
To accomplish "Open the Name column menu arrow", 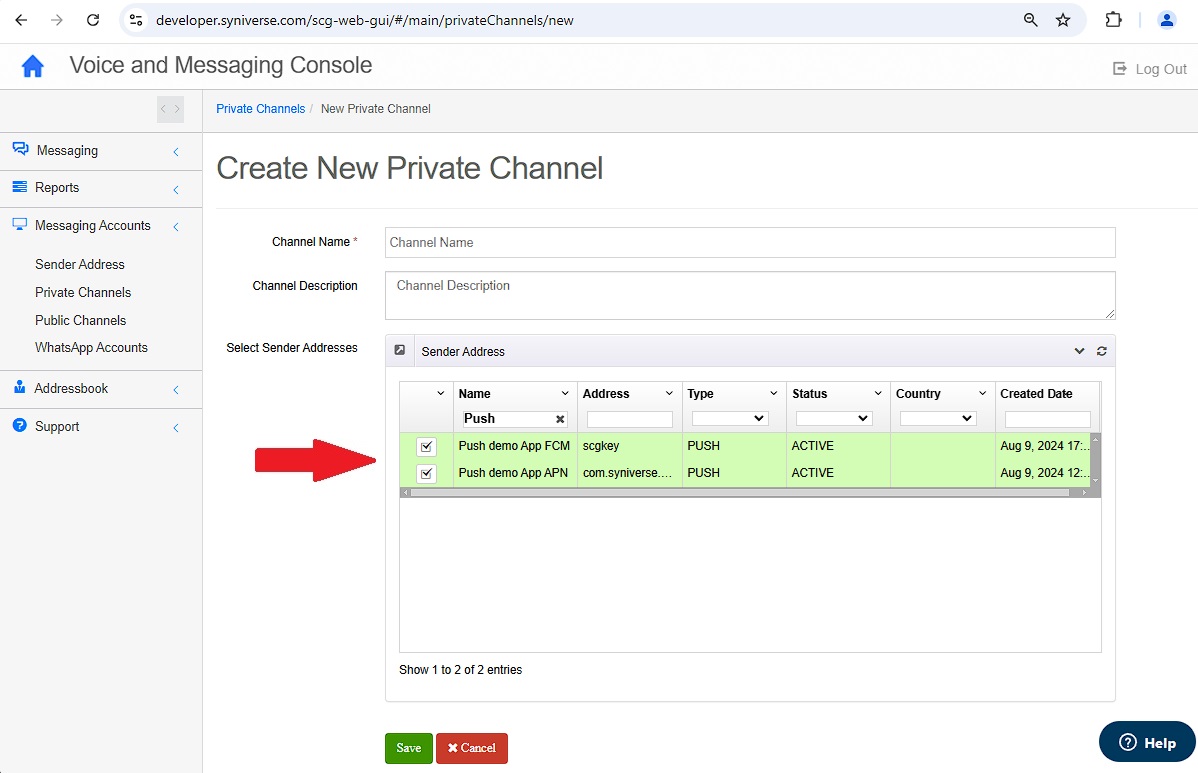I will point(565,393).
